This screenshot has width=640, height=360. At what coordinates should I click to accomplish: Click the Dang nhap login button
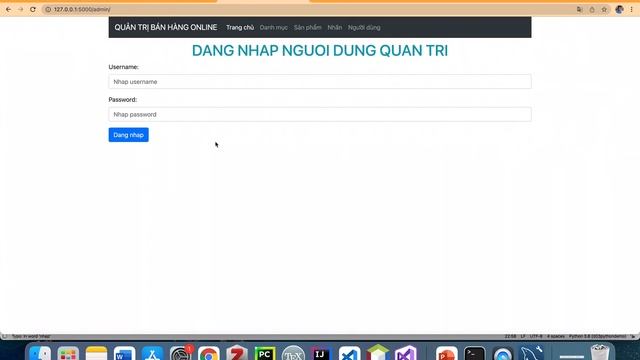(129, 135)
